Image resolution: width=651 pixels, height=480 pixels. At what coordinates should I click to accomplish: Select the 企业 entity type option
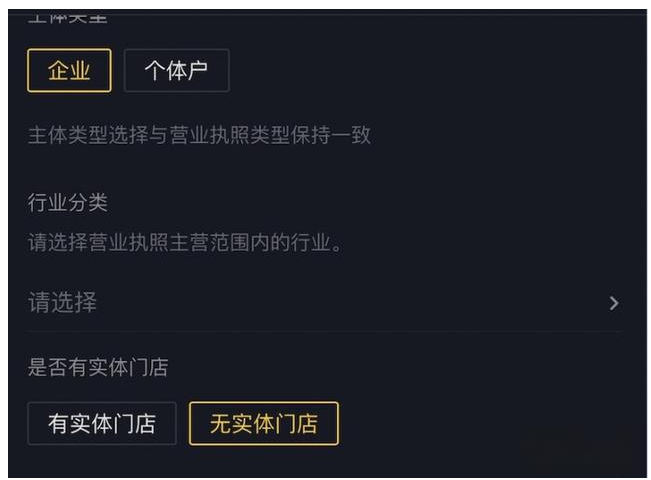pyautogui.click(x=69, y=71)
